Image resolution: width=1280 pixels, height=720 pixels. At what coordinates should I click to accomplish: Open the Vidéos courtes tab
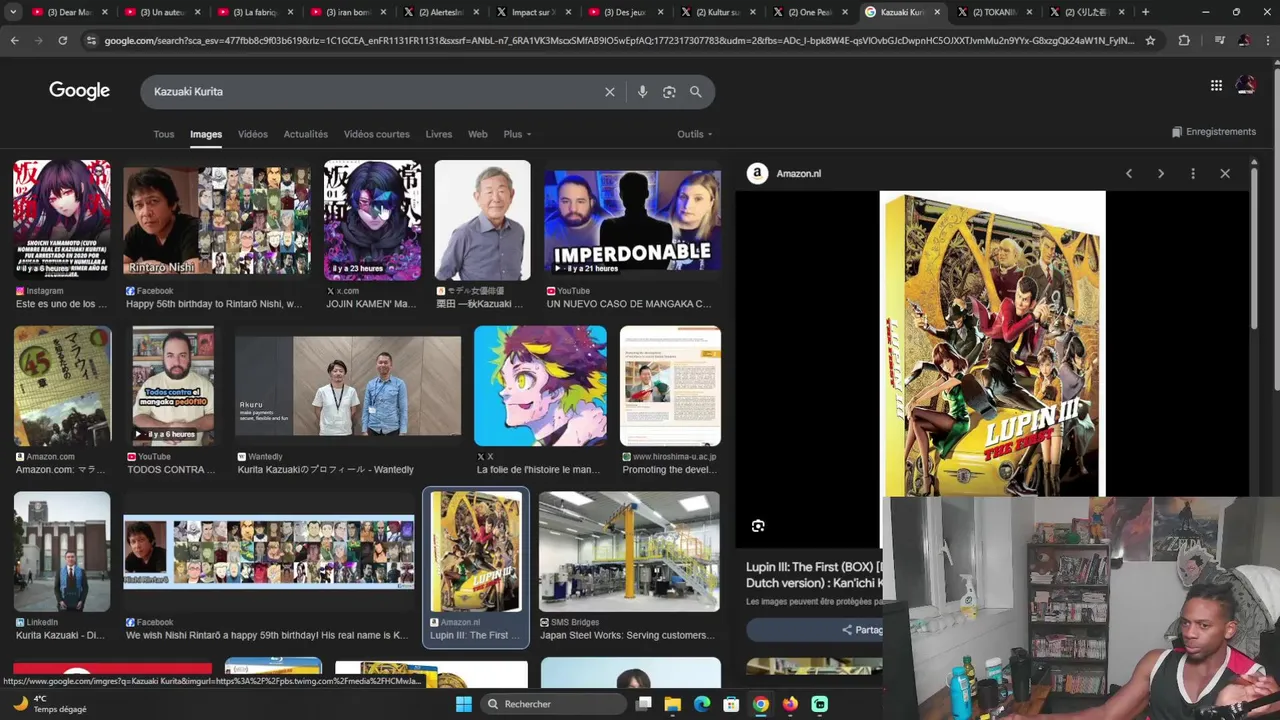[377, 134]
